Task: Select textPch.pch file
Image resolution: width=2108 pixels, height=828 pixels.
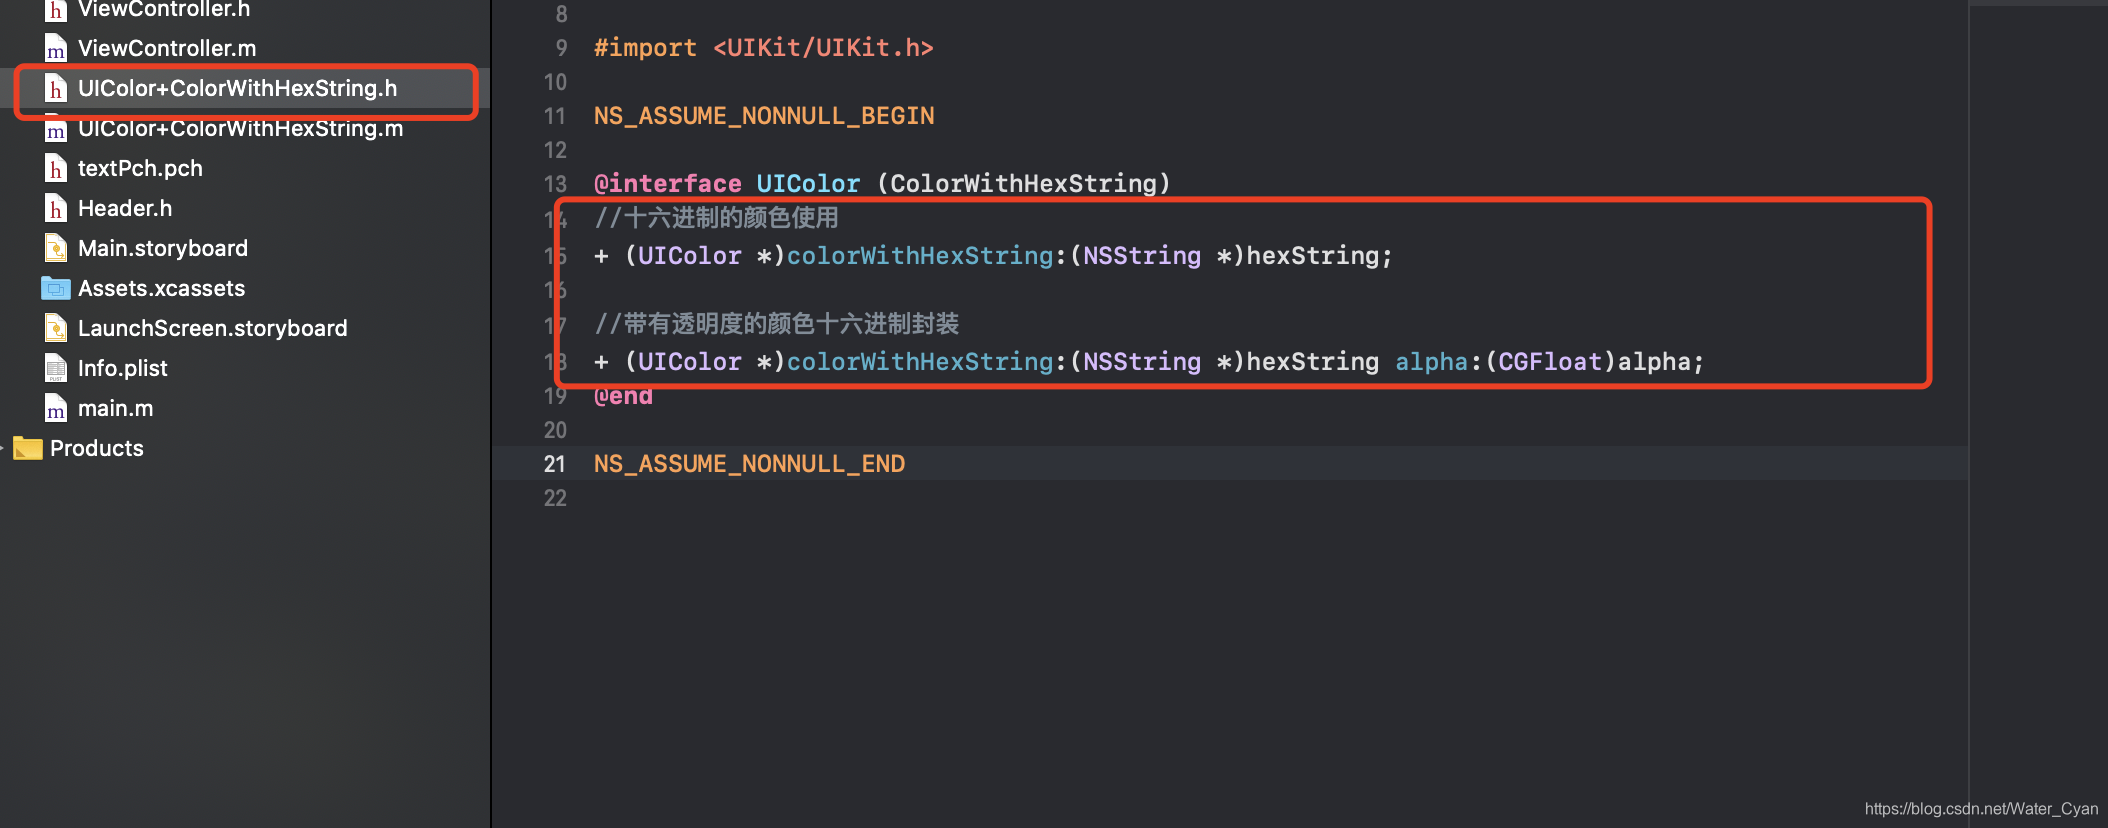Action: click(x=140, y=168)
